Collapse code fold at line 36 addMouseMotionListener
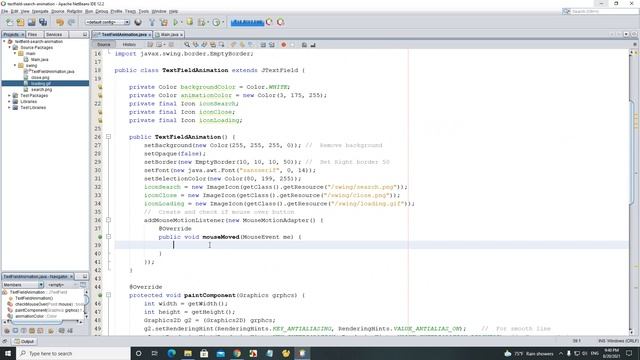This screenshot has height=360, width=640. point(109,220)
